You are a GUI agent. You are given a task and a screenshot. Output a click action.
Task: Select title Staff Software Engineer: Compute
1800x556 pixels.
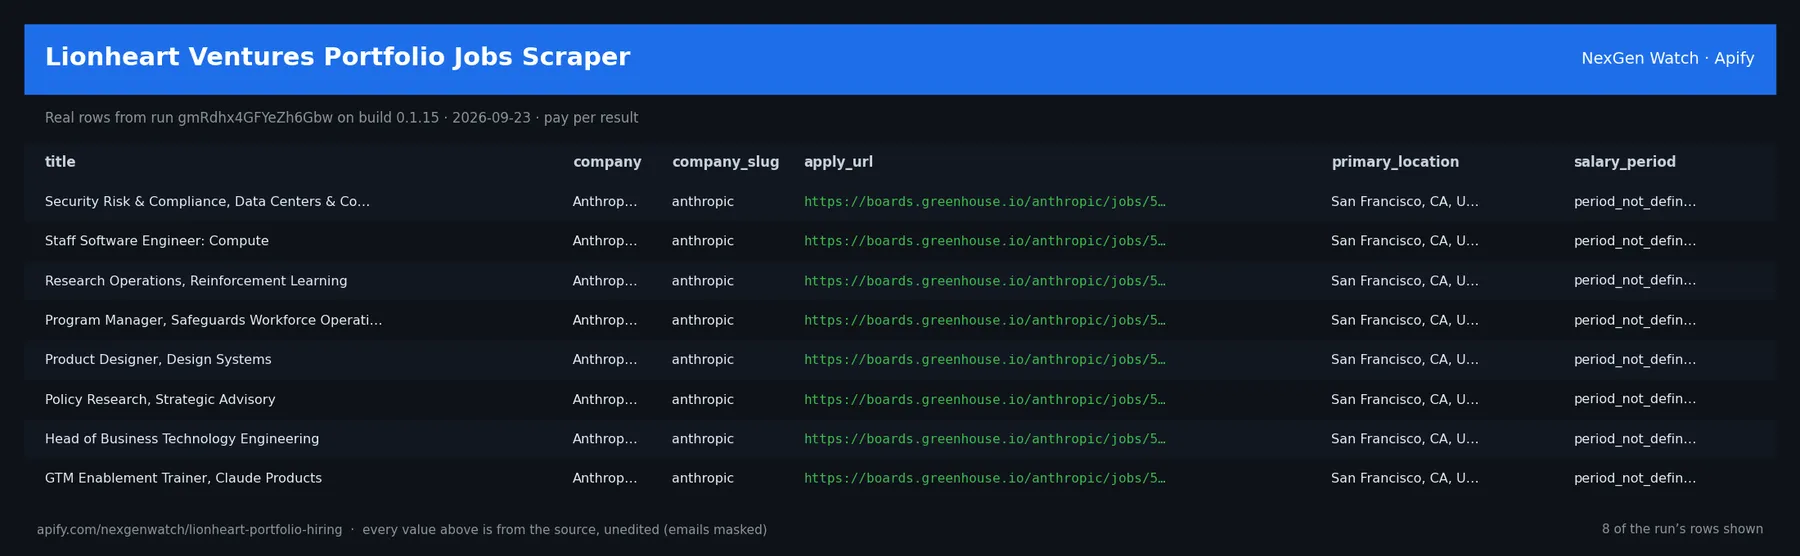coord(157,241)
